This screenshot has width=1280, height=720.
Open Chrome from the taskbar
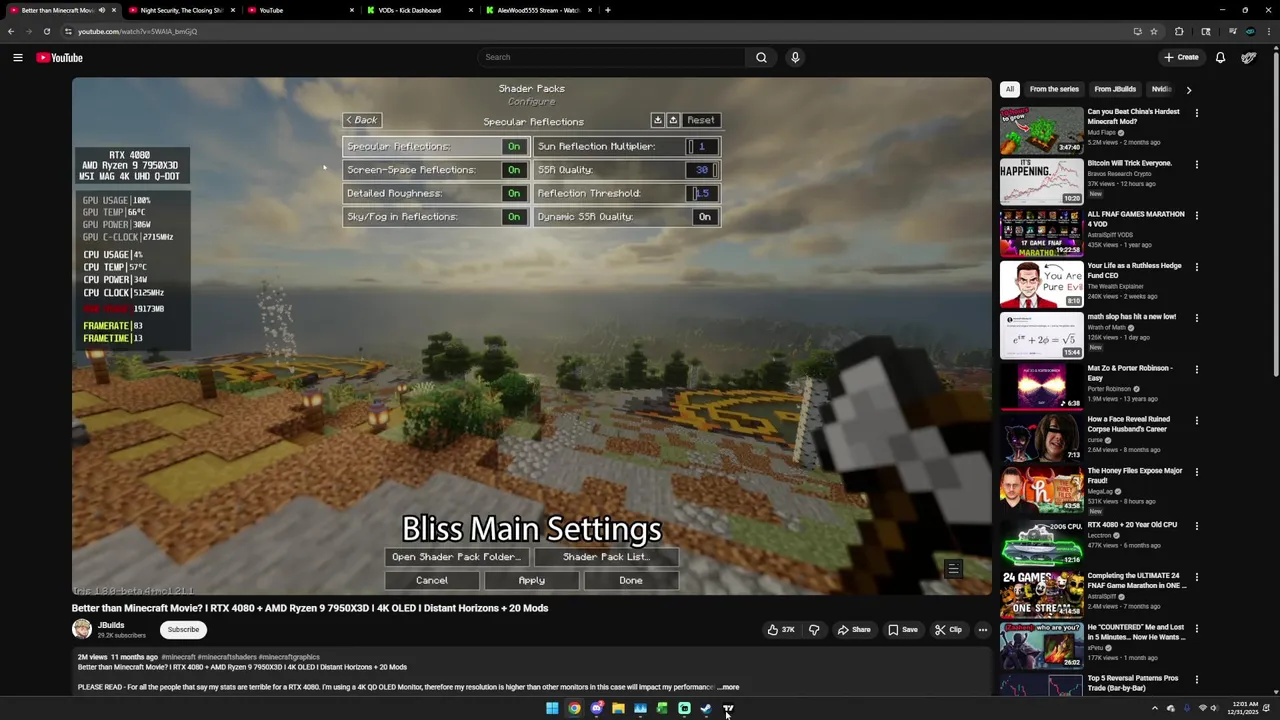[x=574, y=709]
